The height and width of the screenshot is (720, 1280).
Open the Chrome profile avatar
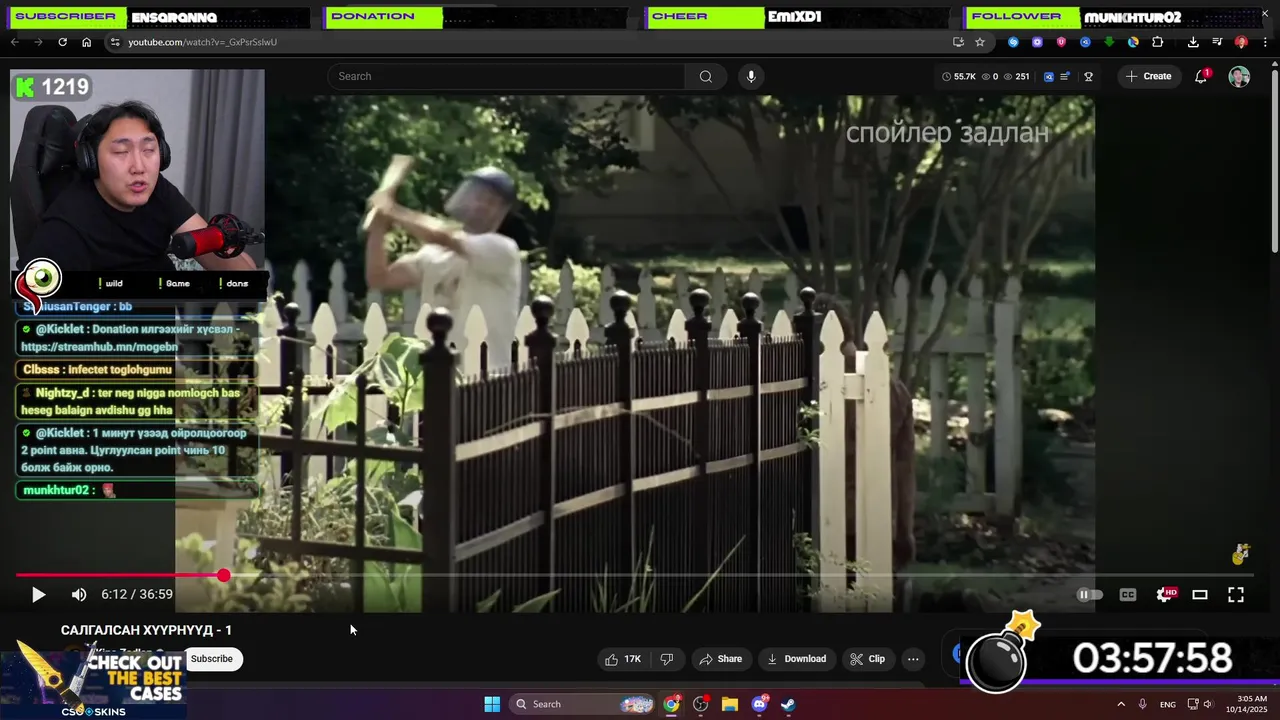tap(1241, 42)
